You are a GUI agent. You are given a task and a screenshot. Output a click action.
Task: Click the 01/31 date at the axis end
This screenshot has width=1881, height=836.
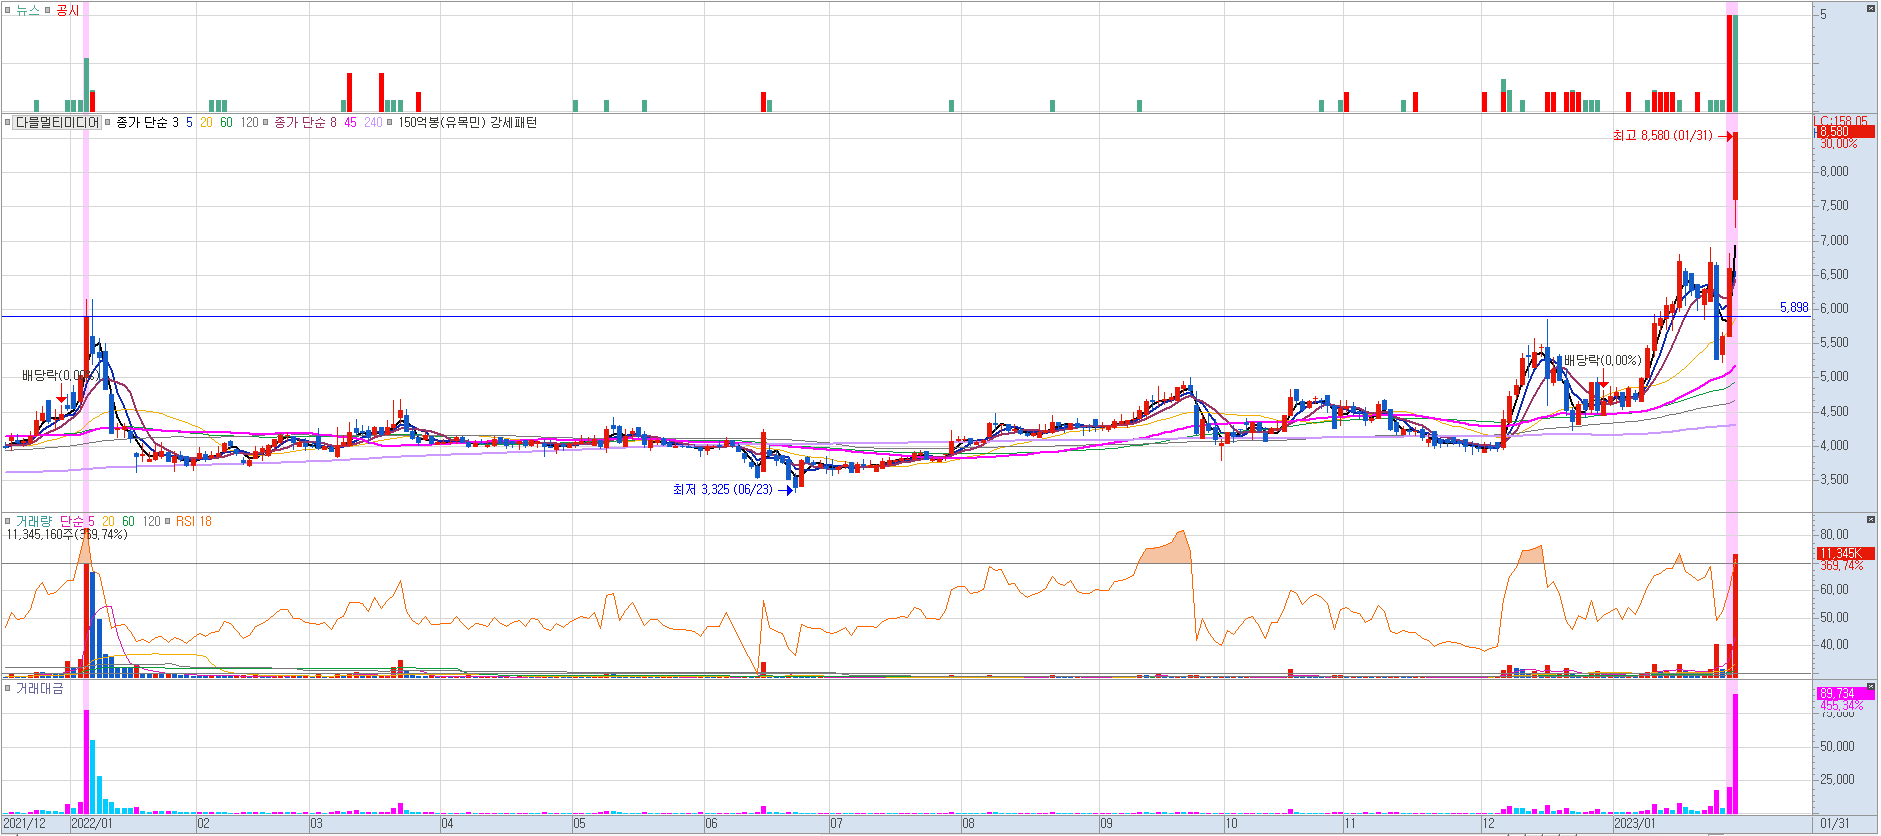click(1834, 824)
